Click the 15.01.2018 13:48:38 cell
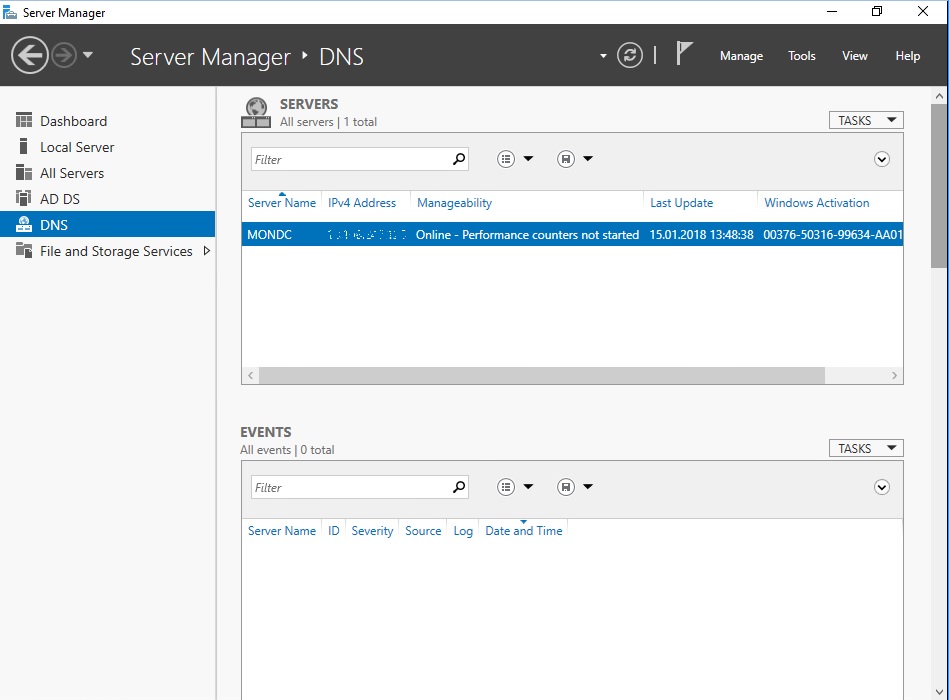Viewport: 949px width, 700px height. pos(701,235)
